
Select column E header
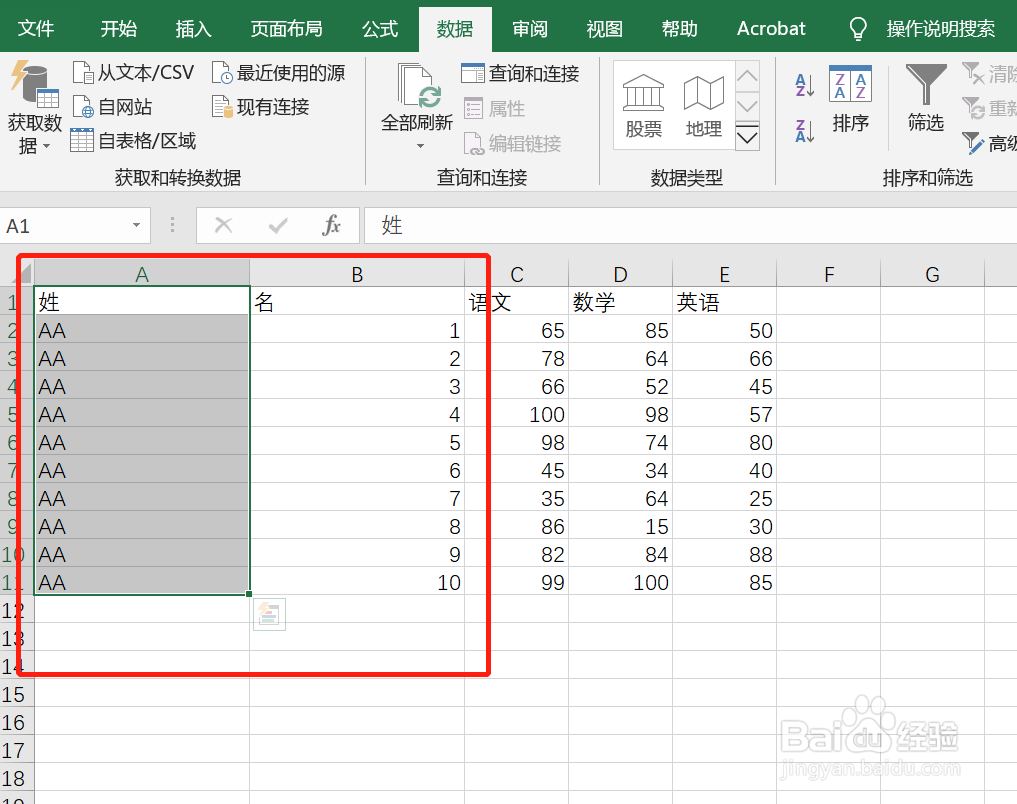click(x=724, y=274)
